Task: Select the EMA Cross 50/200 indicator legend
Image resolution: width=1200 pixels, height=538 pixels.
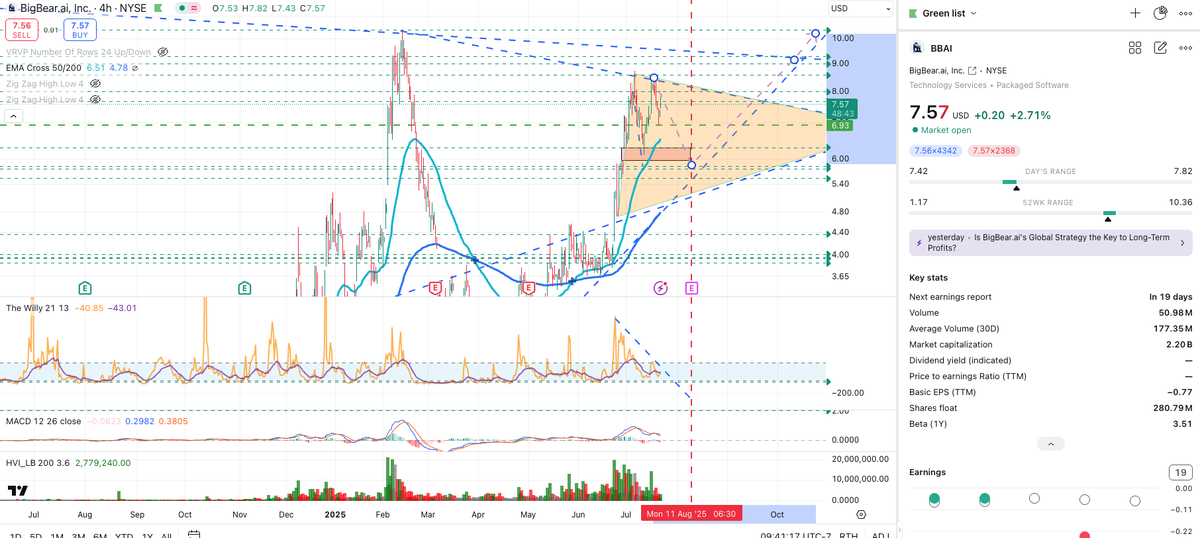Action: [42, 68]
